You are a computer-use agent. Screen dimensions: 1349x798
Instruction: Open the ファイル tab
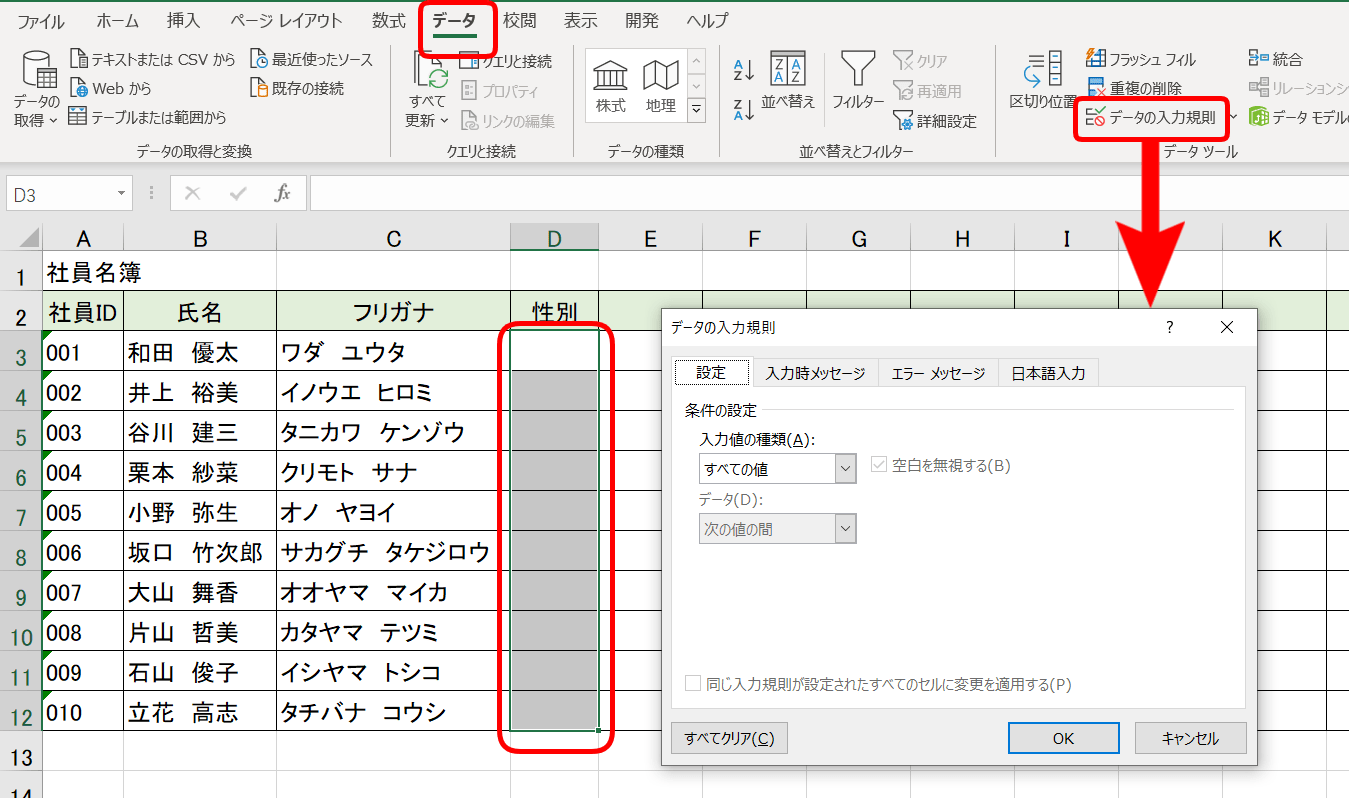pyautogui.click(x=41, y=21)
